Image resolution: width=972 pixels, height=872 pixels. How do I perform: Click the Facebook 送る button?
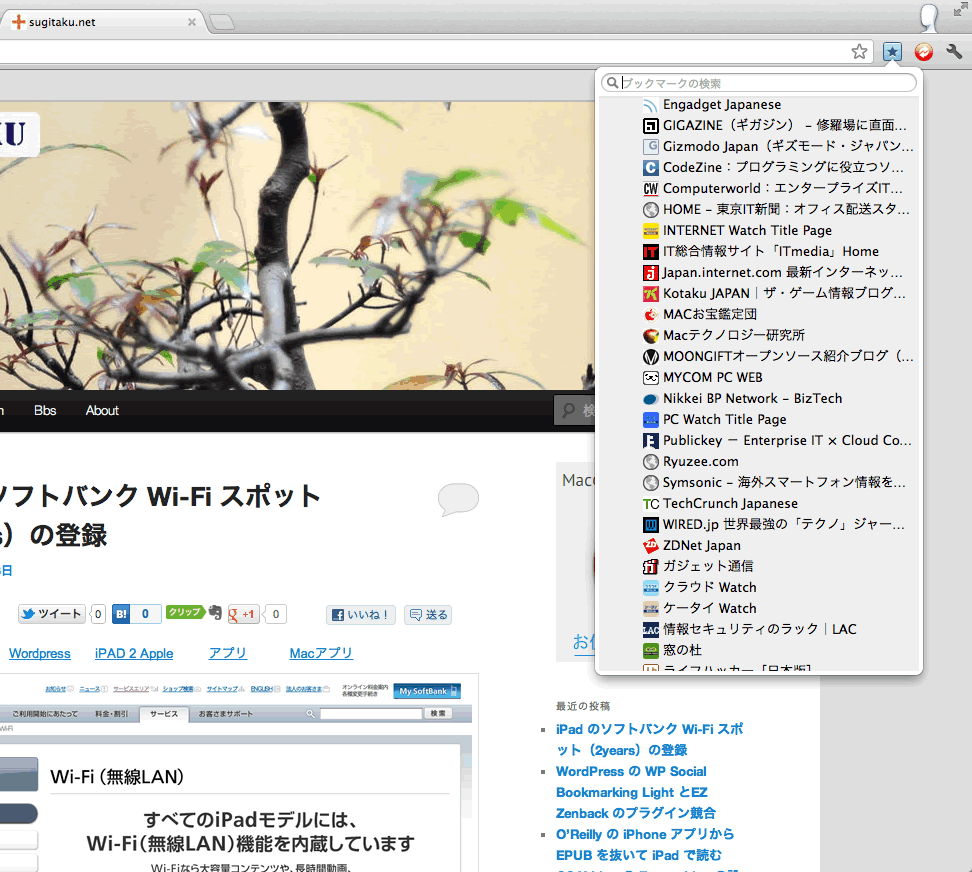[428, 615]
